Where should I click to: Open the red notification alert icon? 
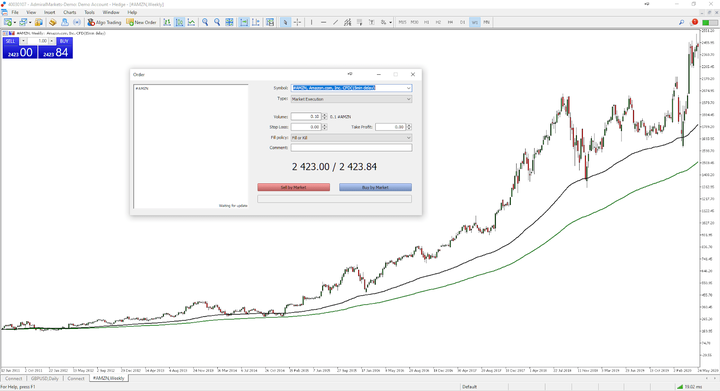coord(694,22)
